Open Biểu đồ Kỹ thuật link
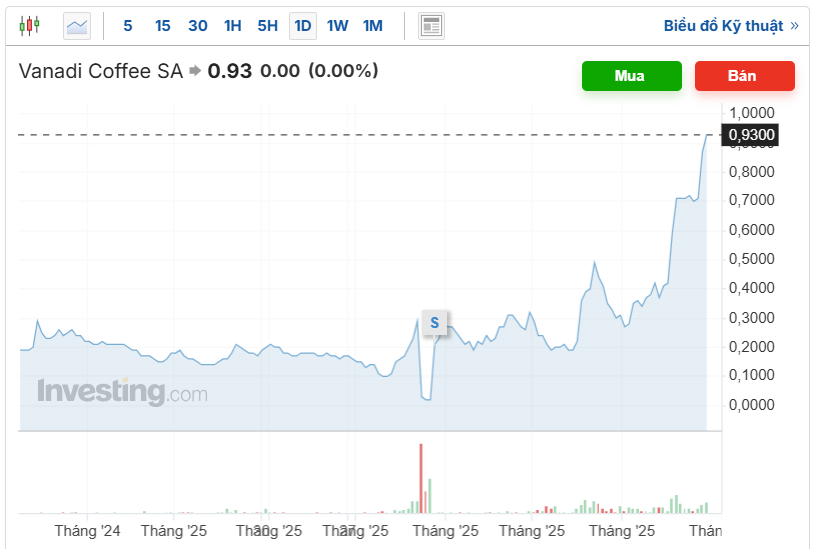The image size is (813, 549). 723,26
